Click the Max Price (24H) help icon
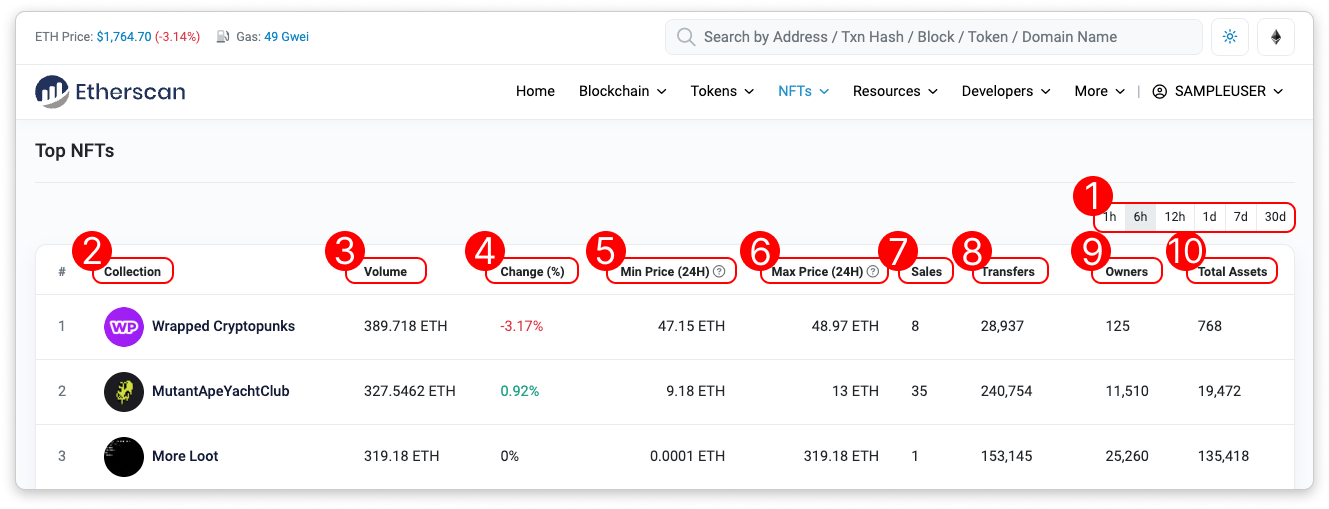Viewport: 1329px width, 509px height. 873,271
